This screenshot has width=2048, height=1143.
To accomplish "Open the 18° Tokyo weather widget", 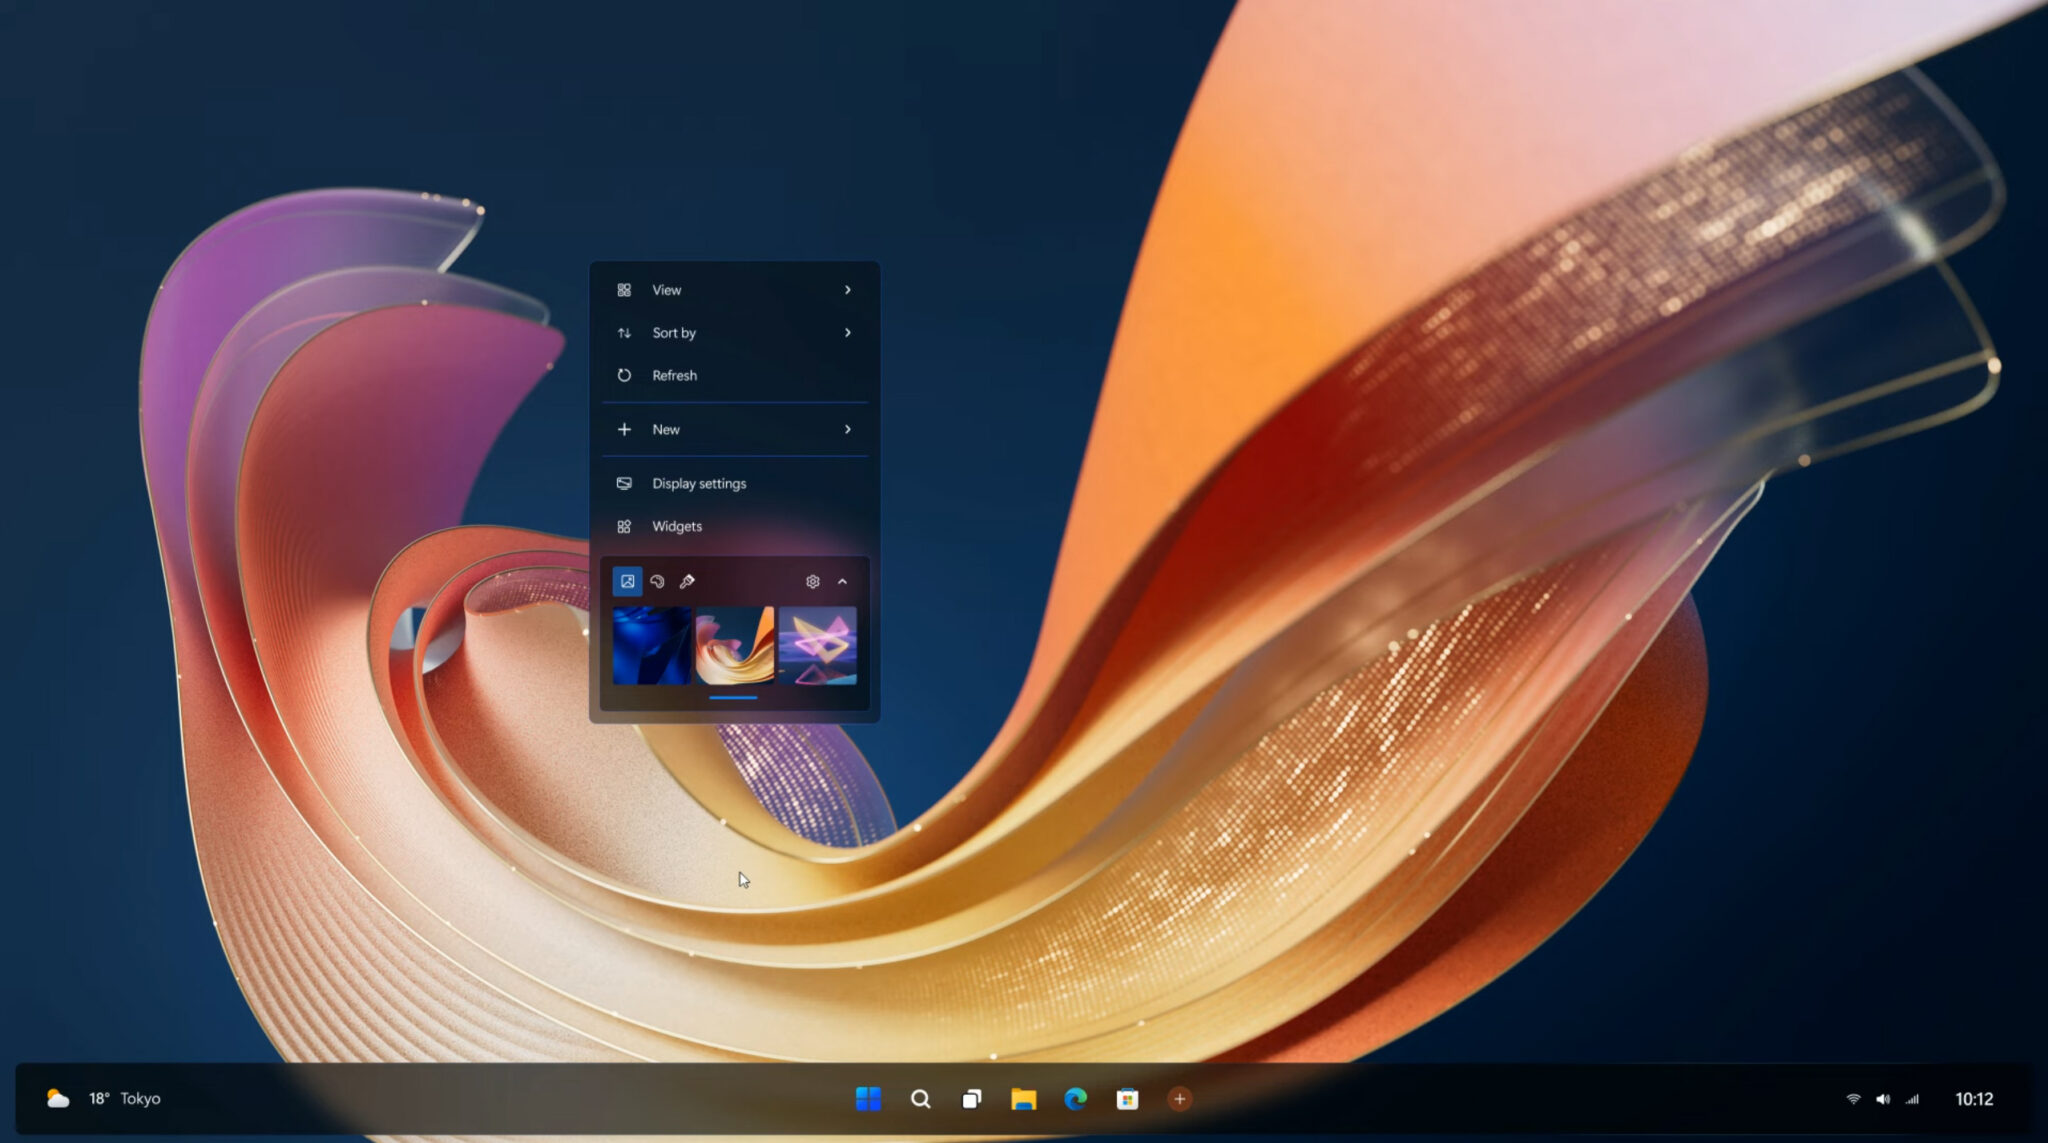I will click(100, 1098).
